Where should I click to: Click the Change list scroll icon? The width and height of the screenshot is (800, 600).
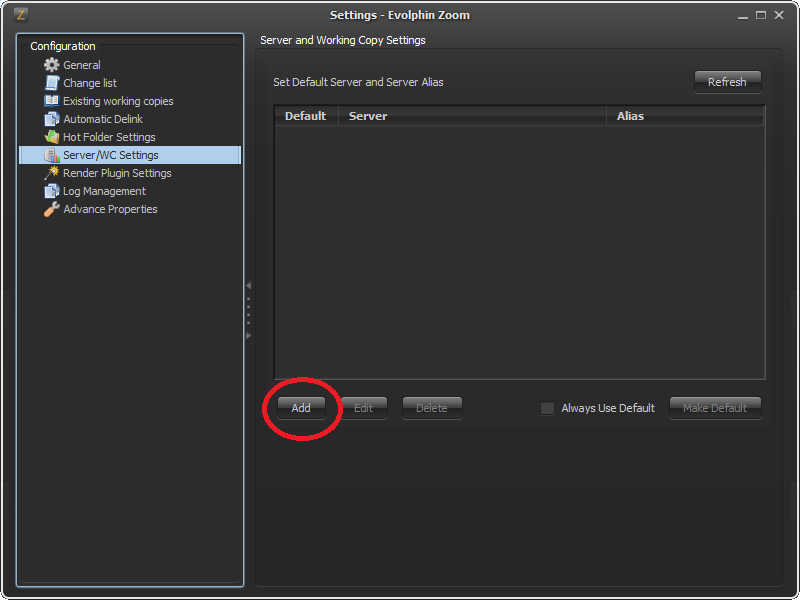click(52, 83)
